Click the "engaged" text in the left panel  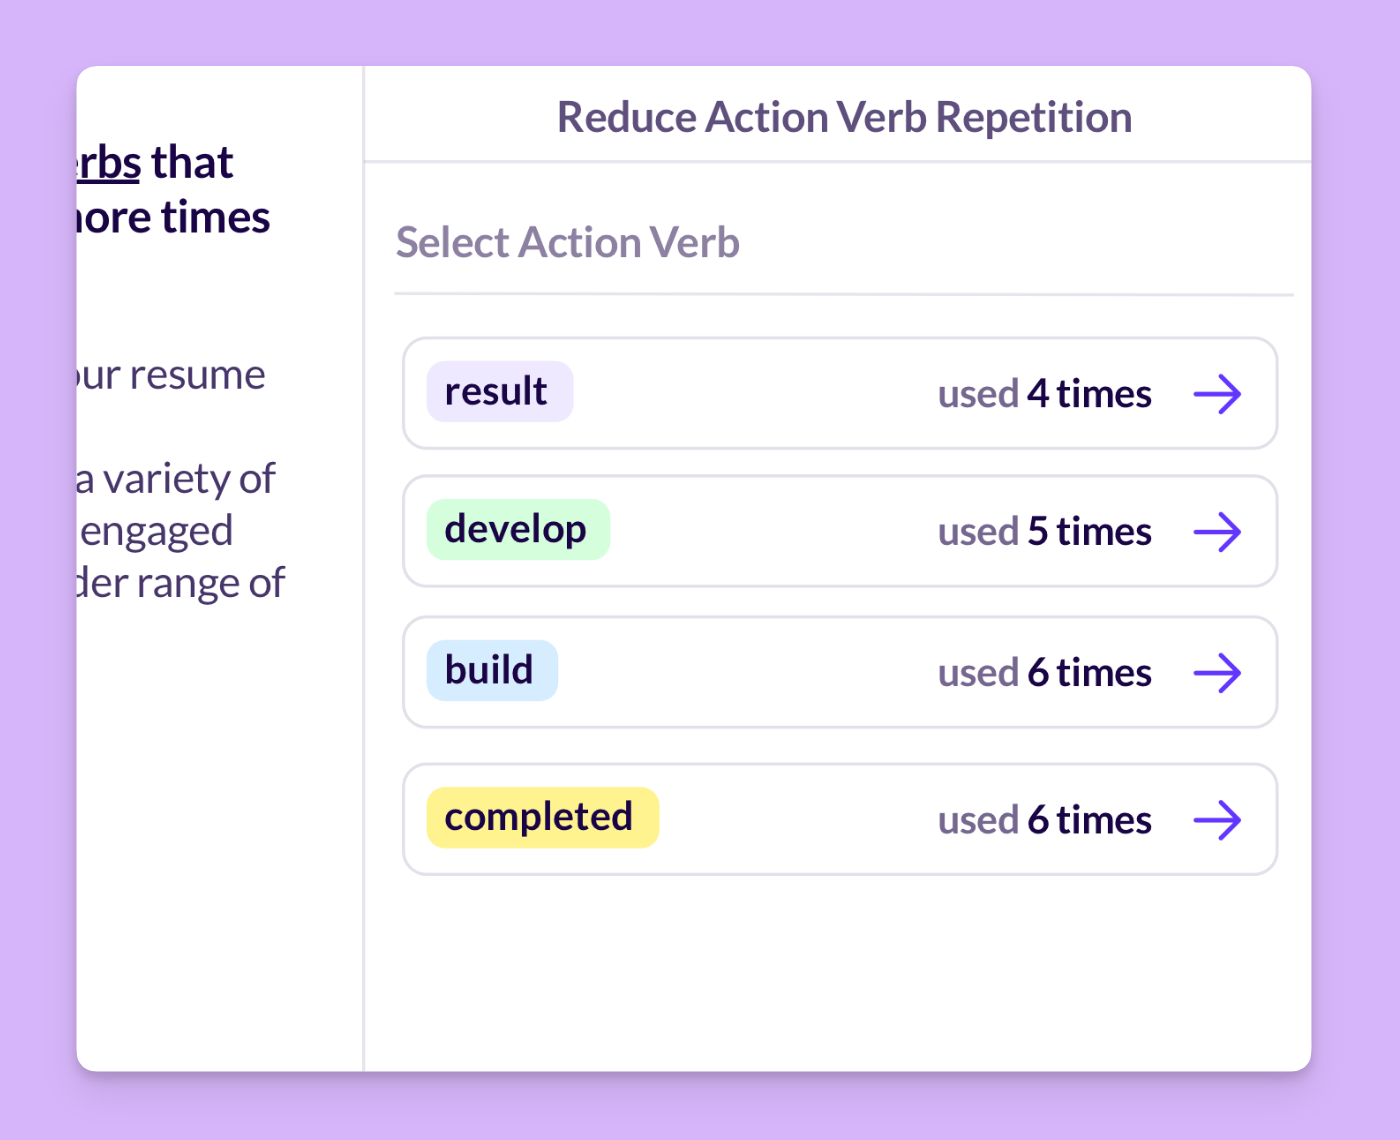click(157, 531)
